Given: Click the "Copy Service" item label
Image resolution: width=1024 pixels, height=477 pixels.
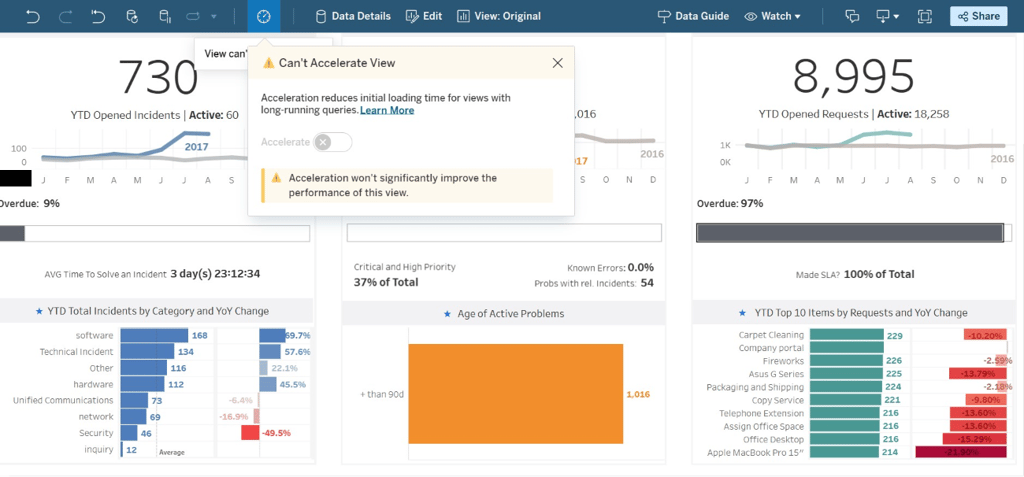Looking at the screenshot, I should (778, 400).
